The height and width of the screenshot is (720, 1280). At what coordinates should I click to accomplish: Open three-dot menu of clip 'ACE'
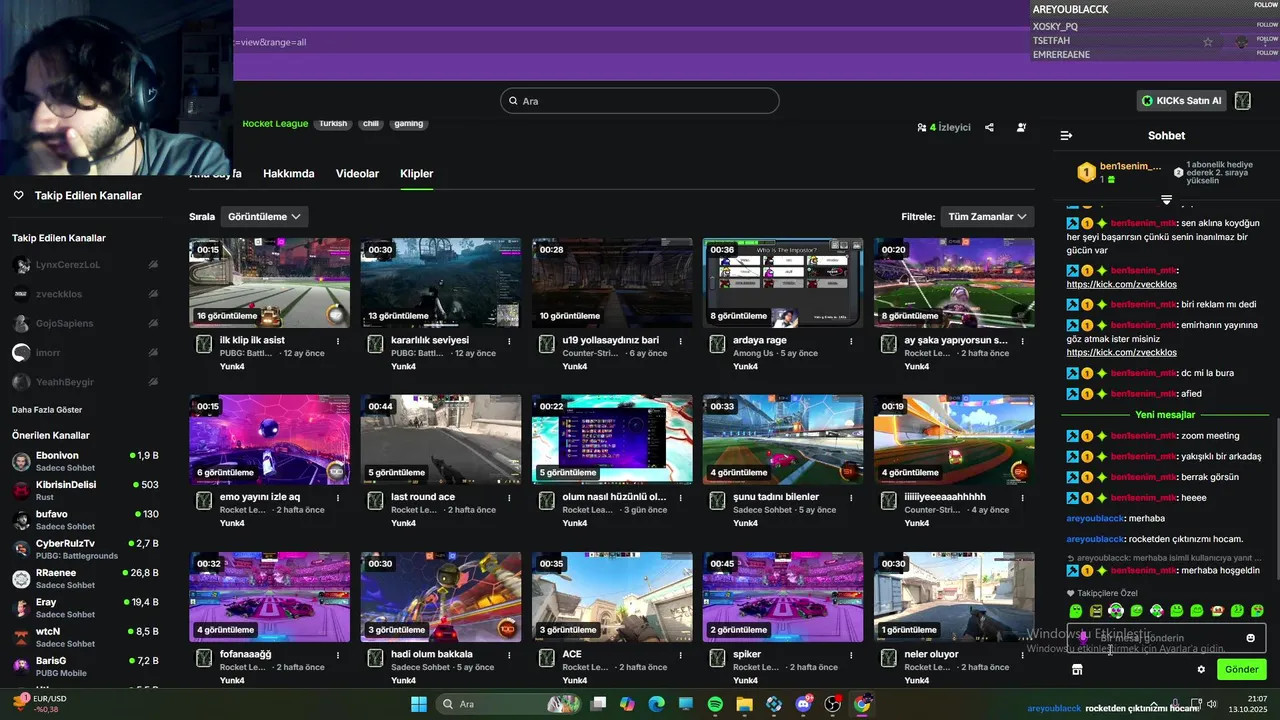680,655
